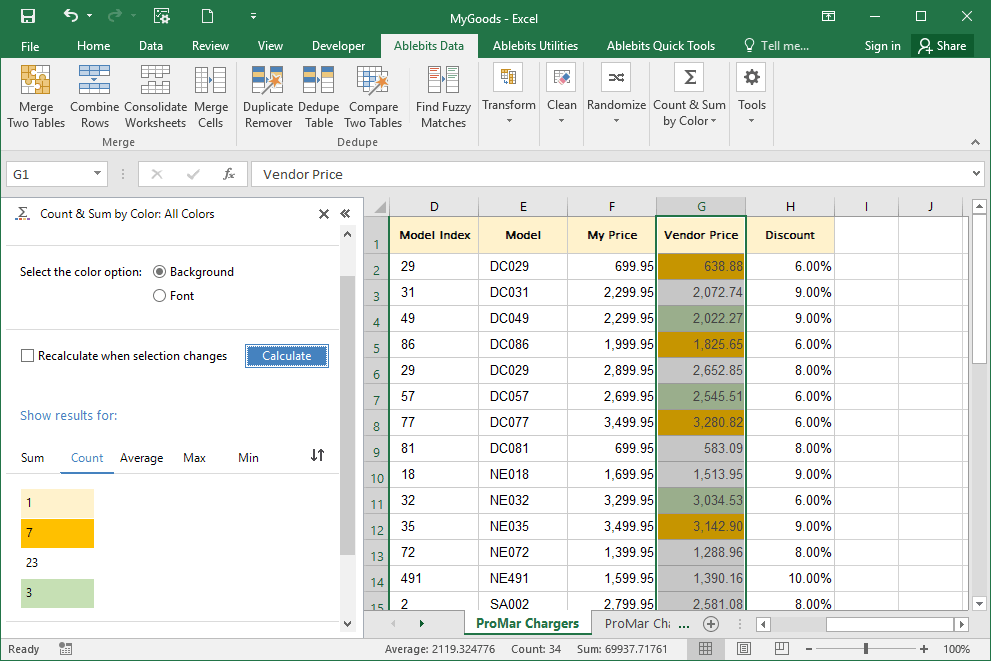Screen dimensions: 991x661
Task: Launch Combine Rows tool
Action: coord(94,97)
